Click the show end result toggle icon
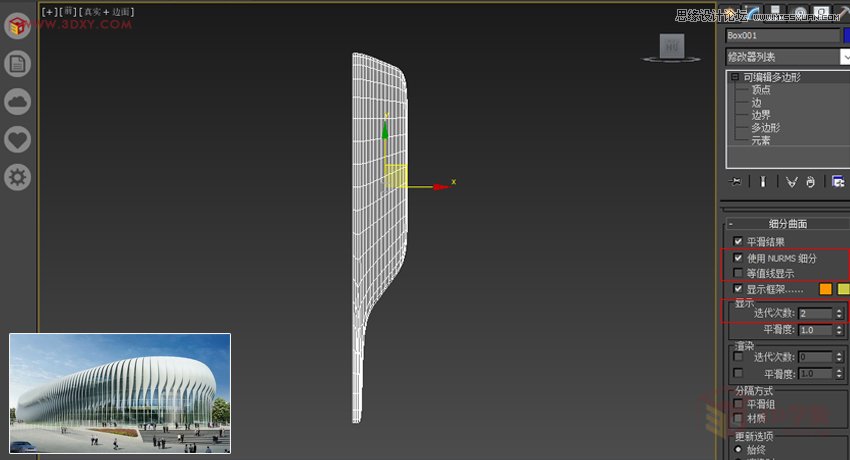 [x=763, y=182]
